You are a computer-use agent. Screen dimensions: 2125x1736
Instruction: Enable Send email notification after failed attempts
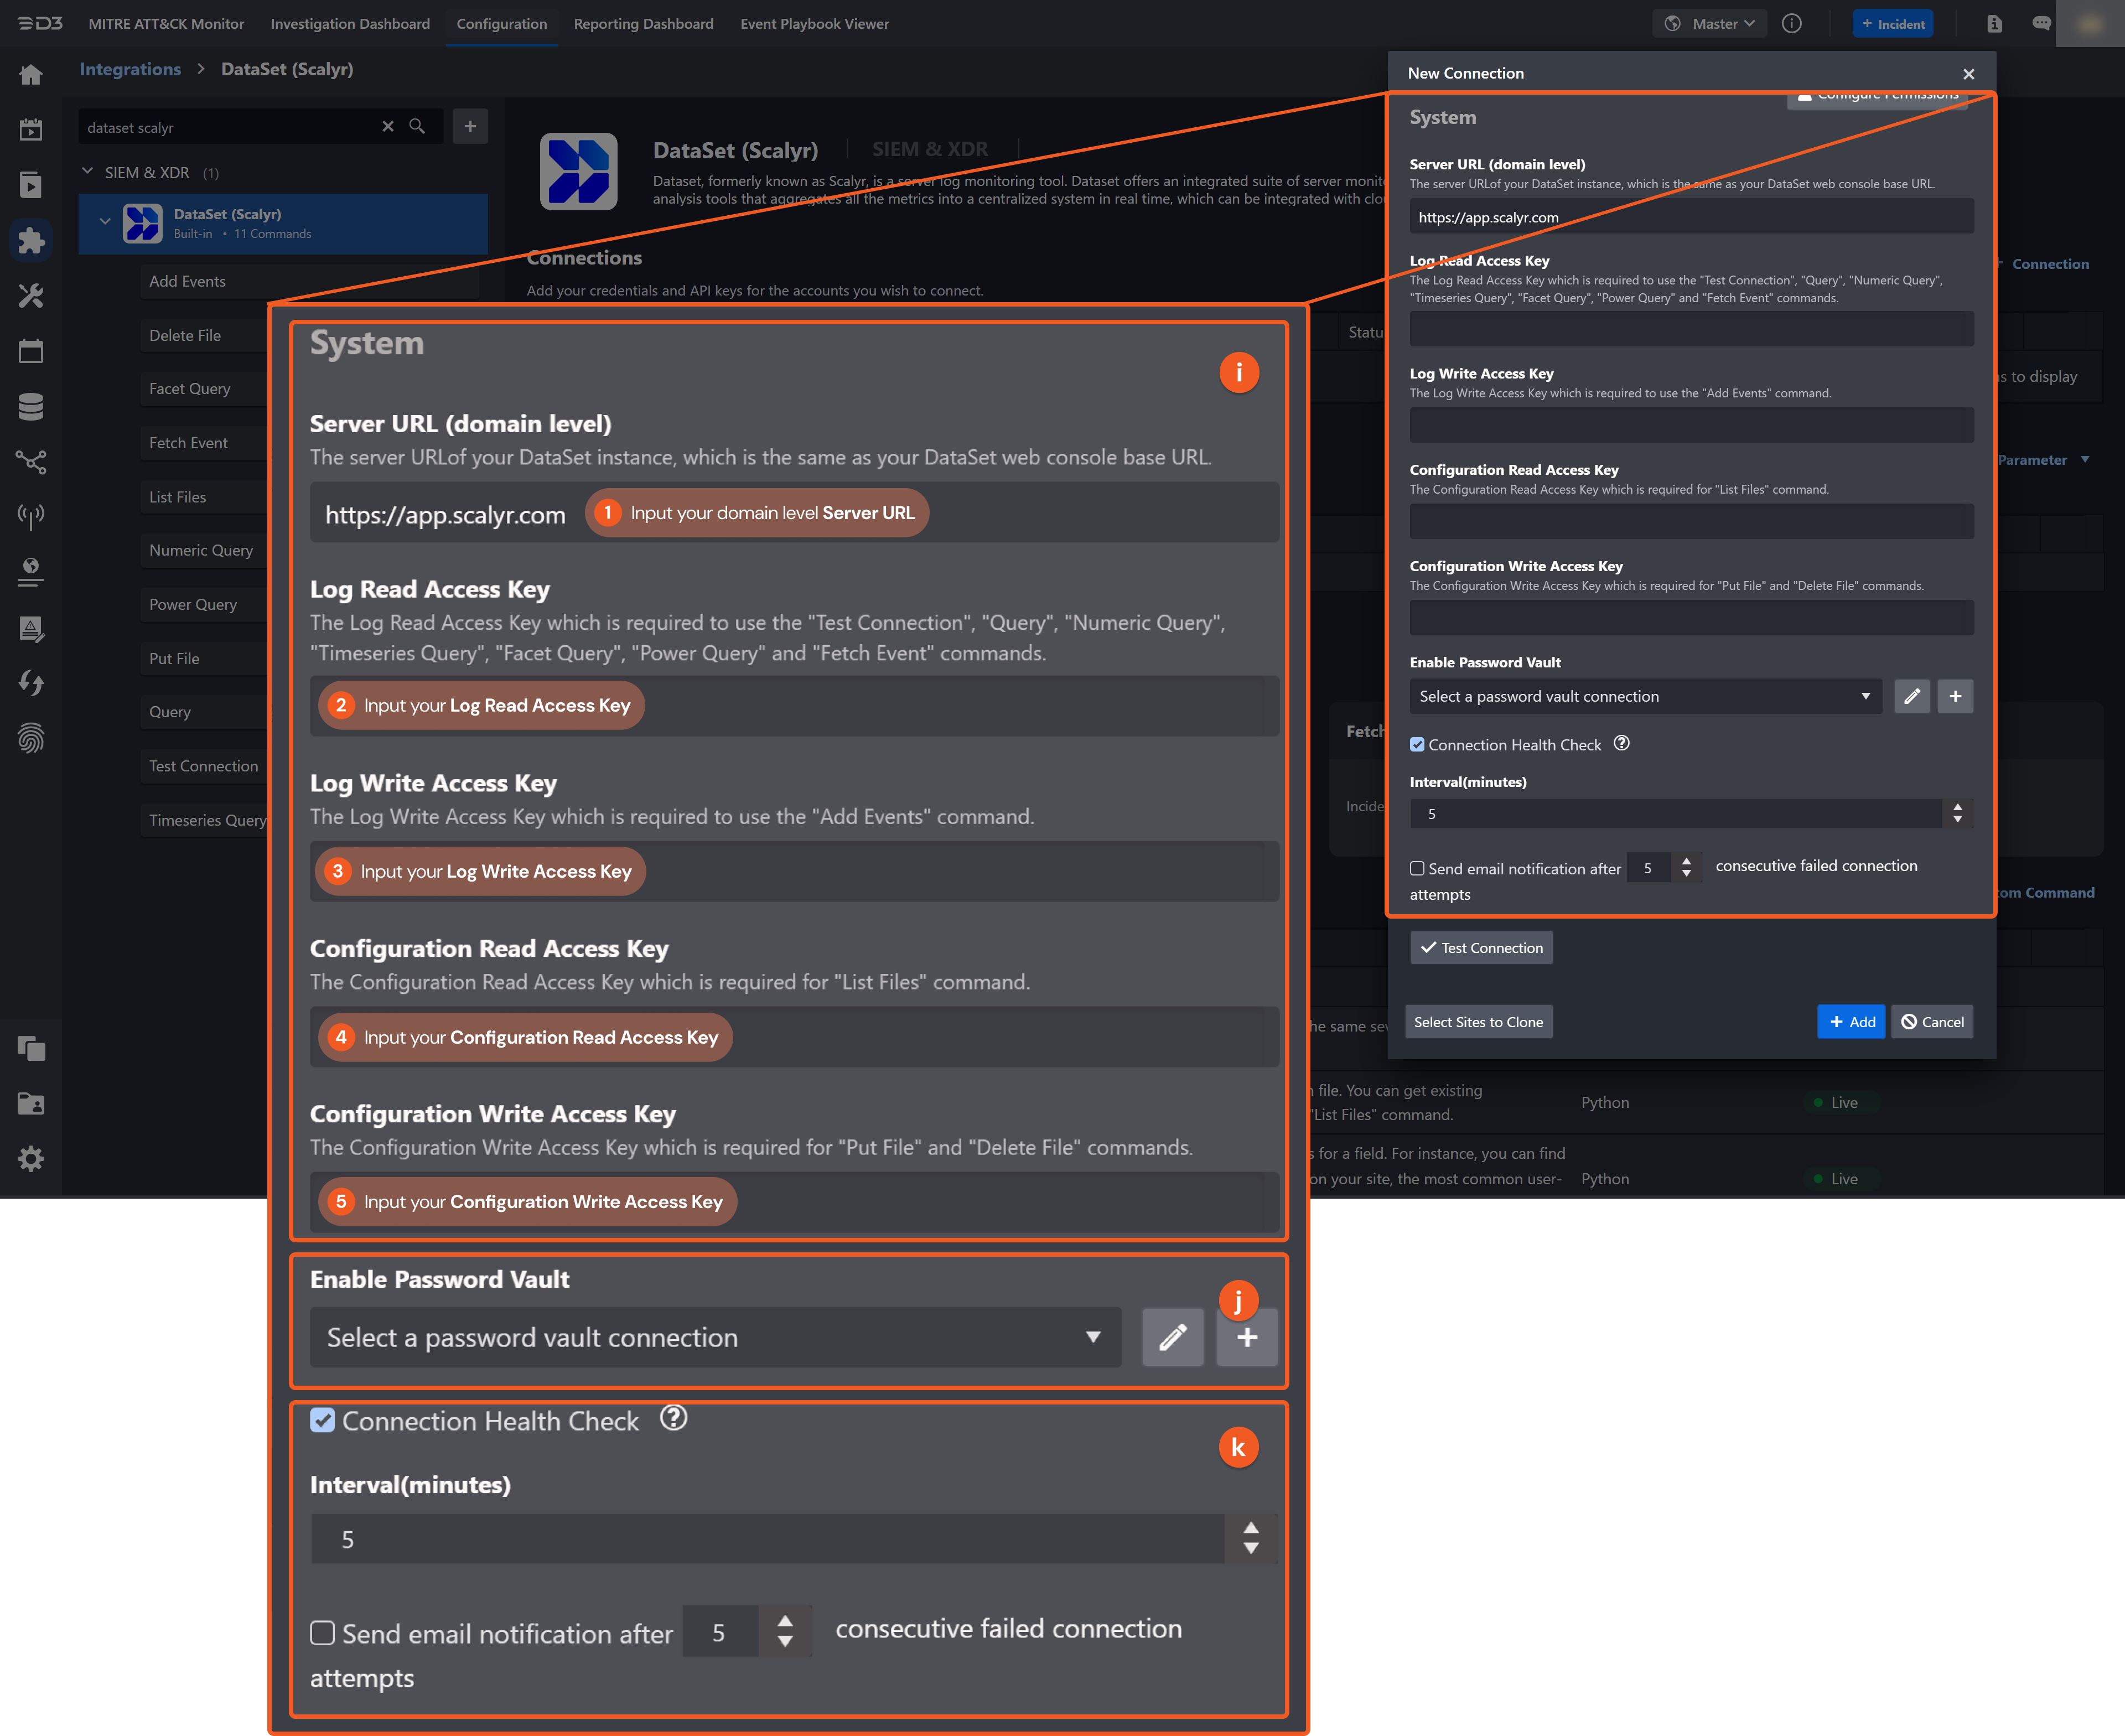click(x=322, y=1632)
